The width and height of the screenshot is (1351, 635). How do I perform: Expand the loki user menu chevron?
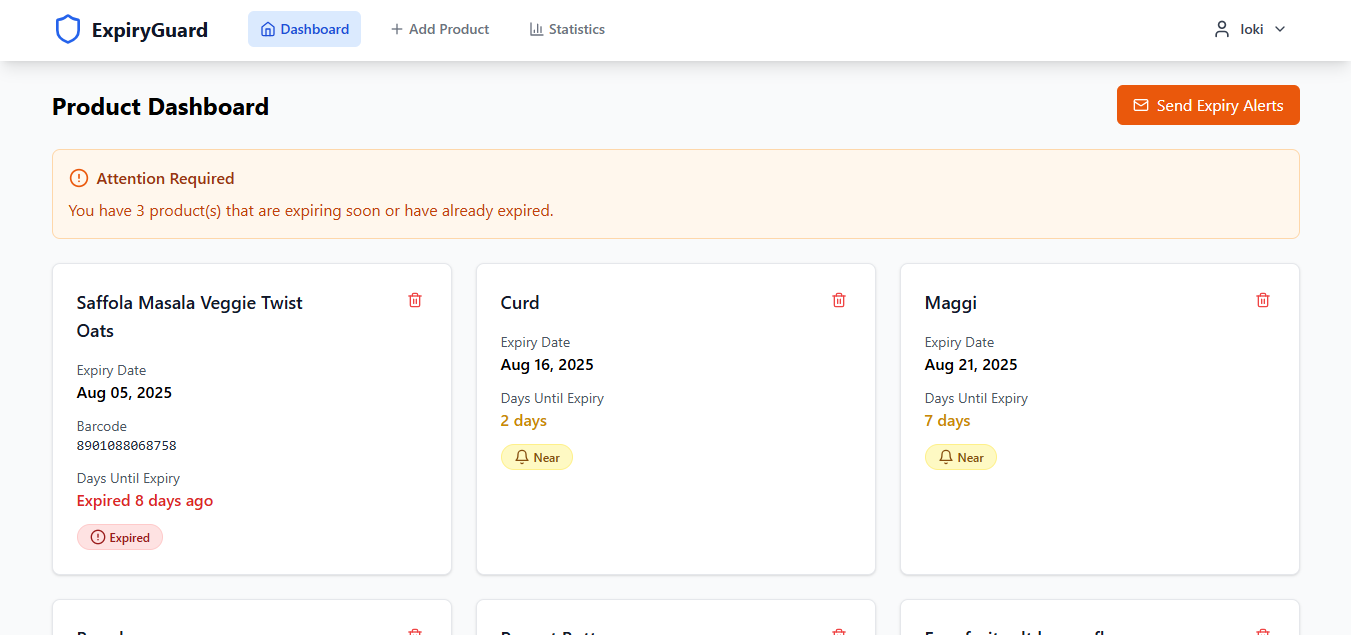point(1280,30)
